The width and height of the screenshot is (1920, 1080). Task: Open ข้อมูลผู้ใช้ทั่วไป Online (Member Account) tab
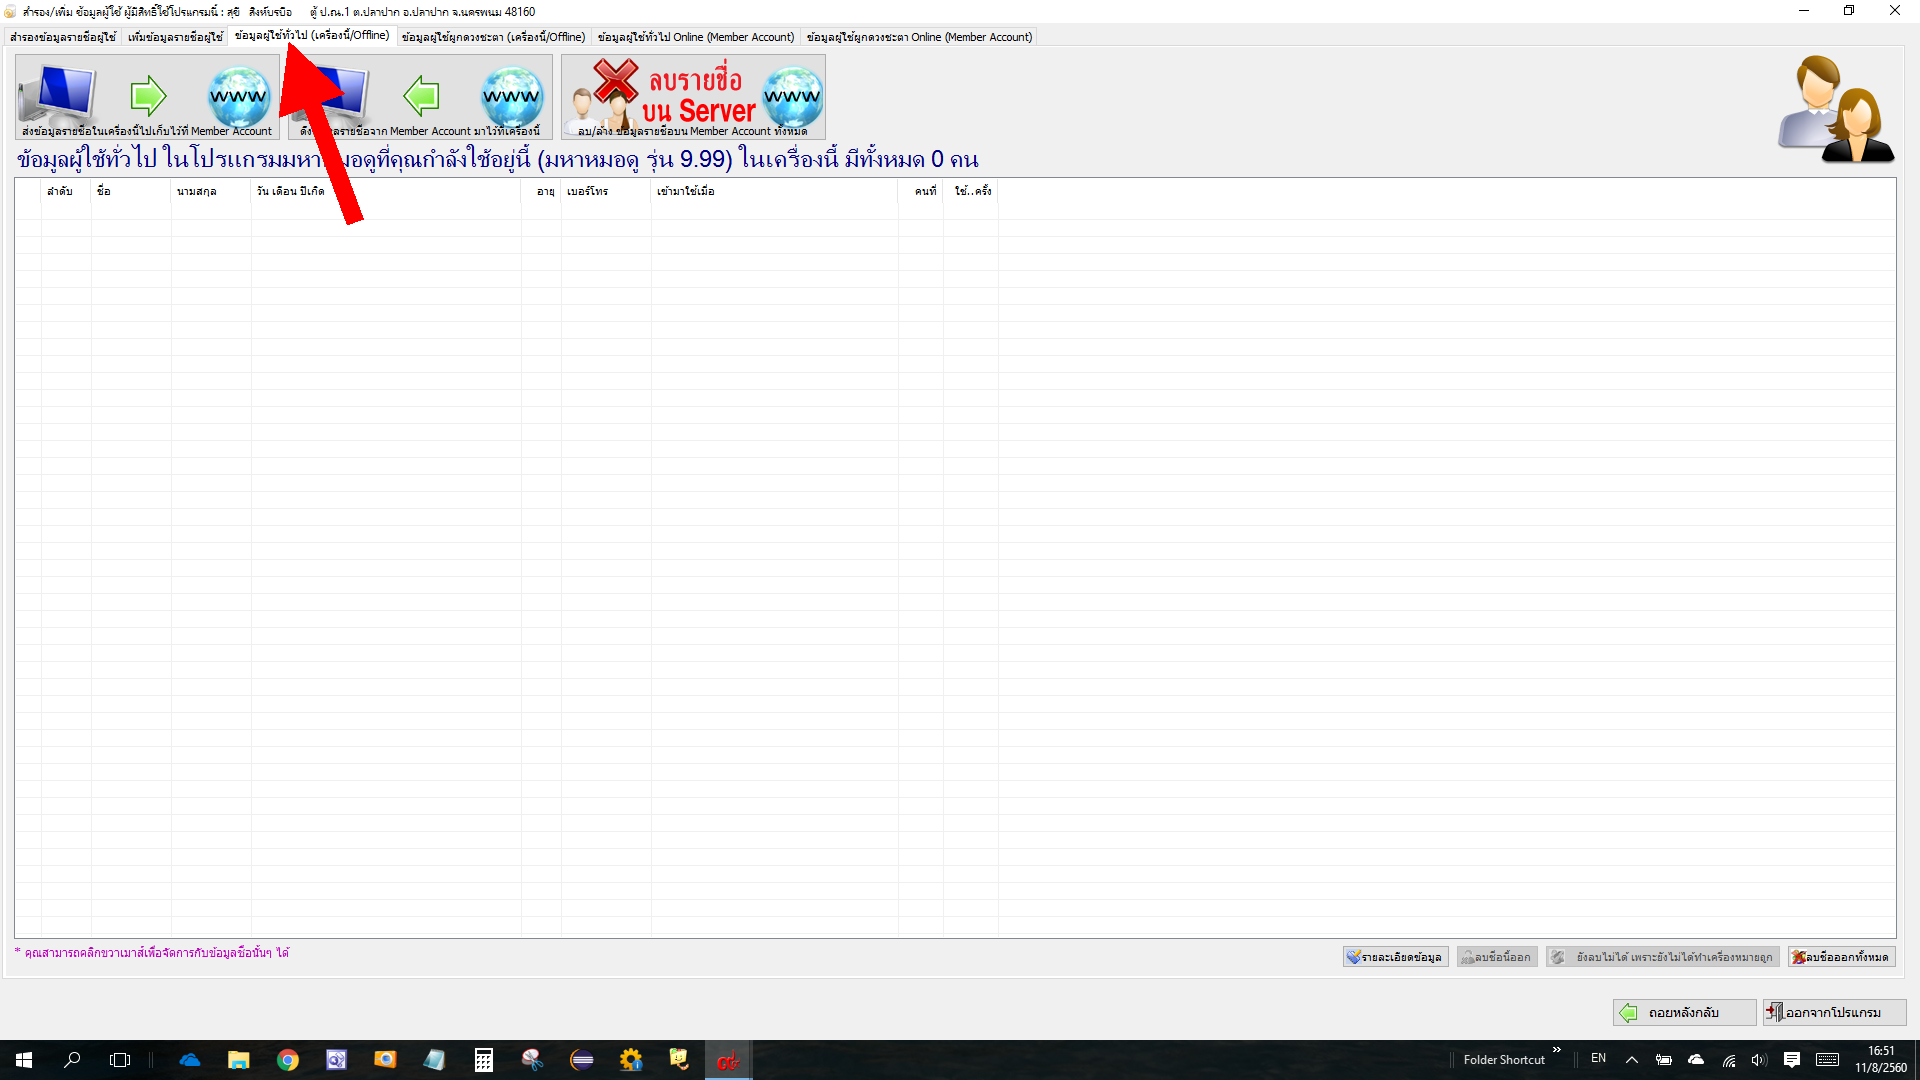point(695,37)
